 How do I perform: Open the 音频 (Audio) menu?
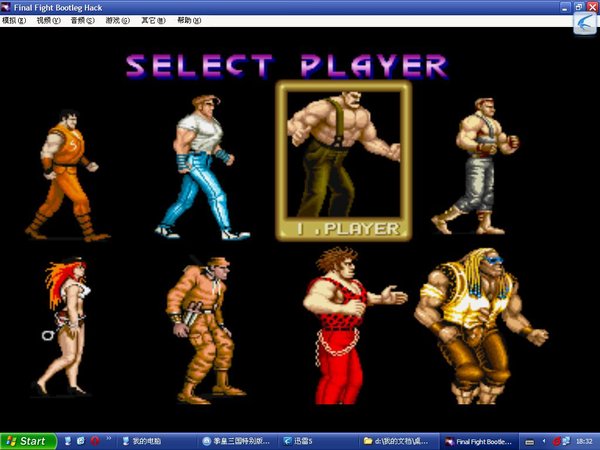click(x=83, y=21)
